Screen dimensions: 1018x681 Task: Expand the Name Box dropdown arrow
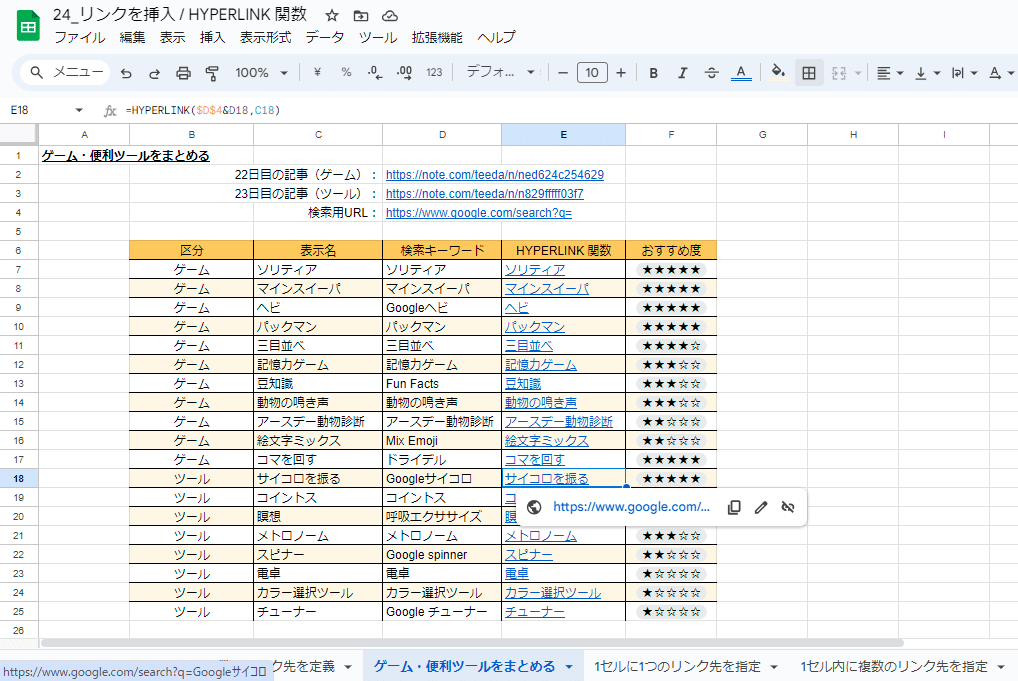tap(79, 110)
